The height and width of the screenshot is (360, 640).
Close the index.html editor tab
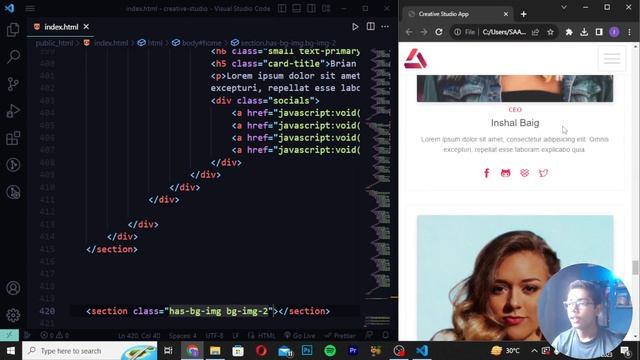tap(86, 27)
